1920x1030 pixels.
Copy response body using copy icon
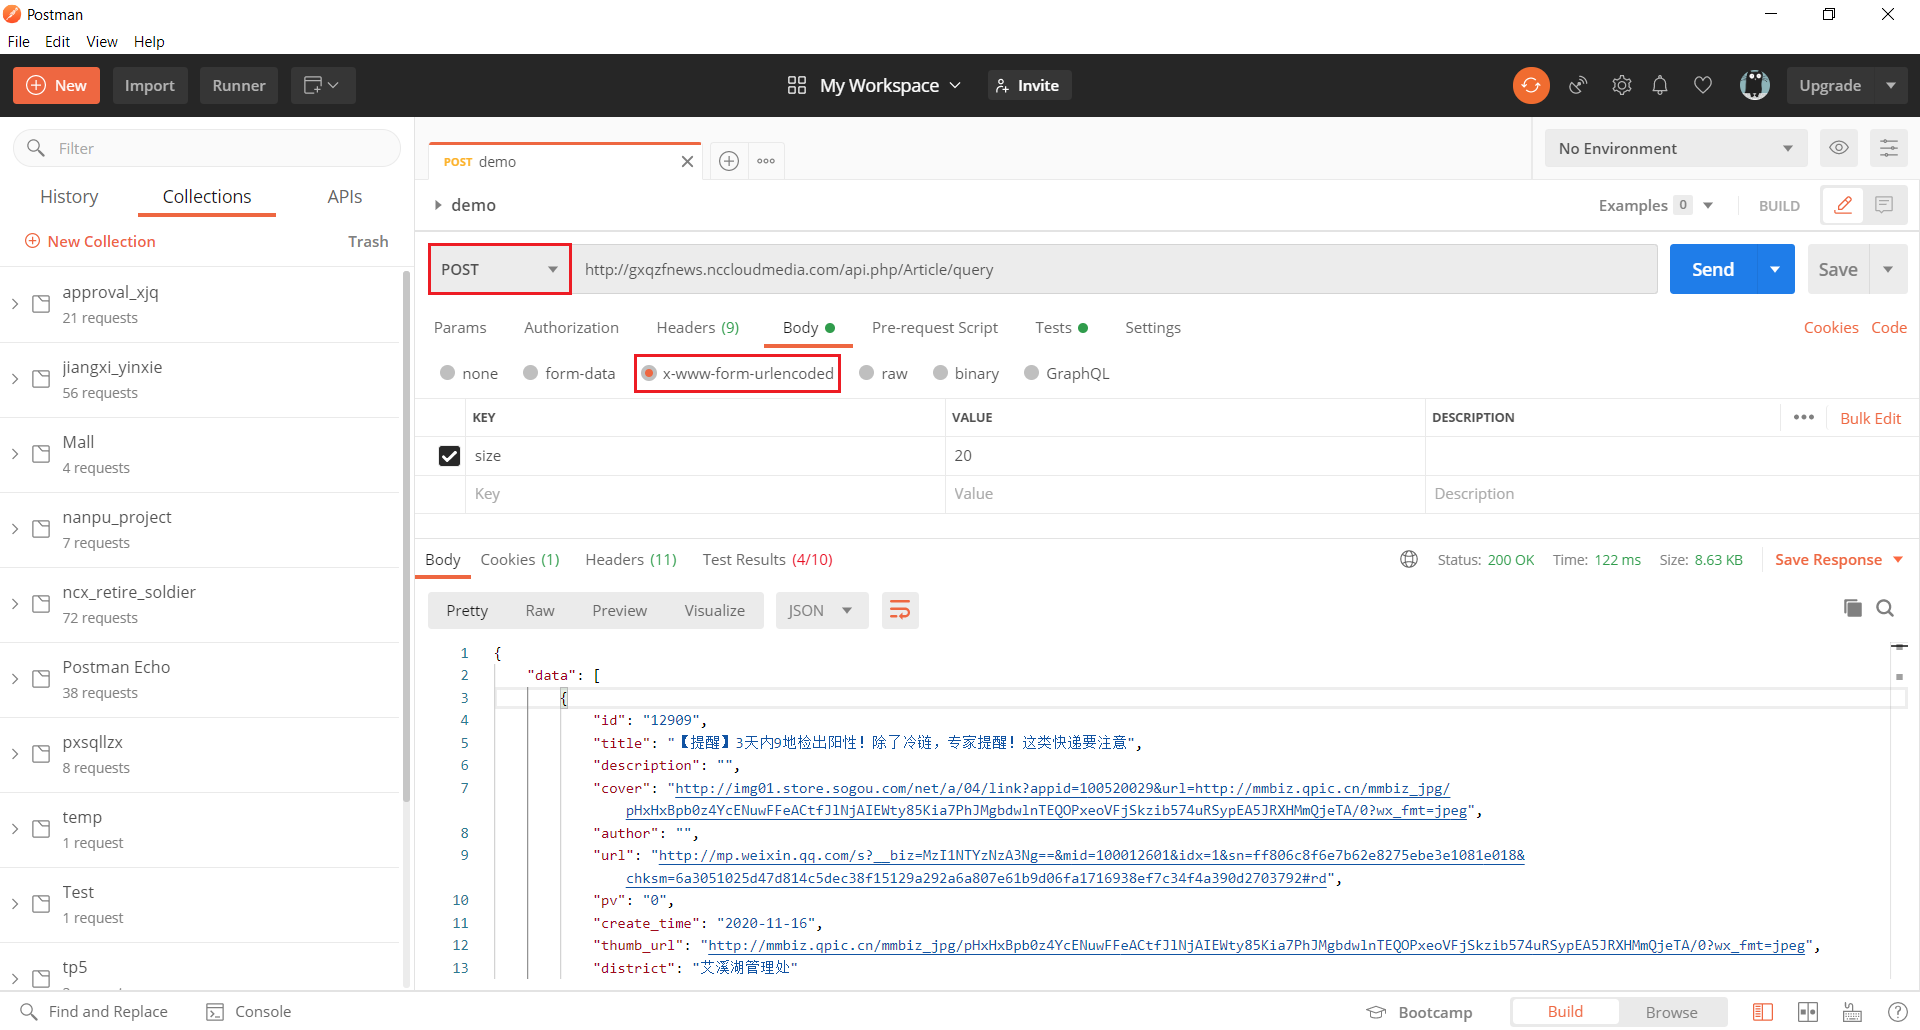tap(1852, 608)
